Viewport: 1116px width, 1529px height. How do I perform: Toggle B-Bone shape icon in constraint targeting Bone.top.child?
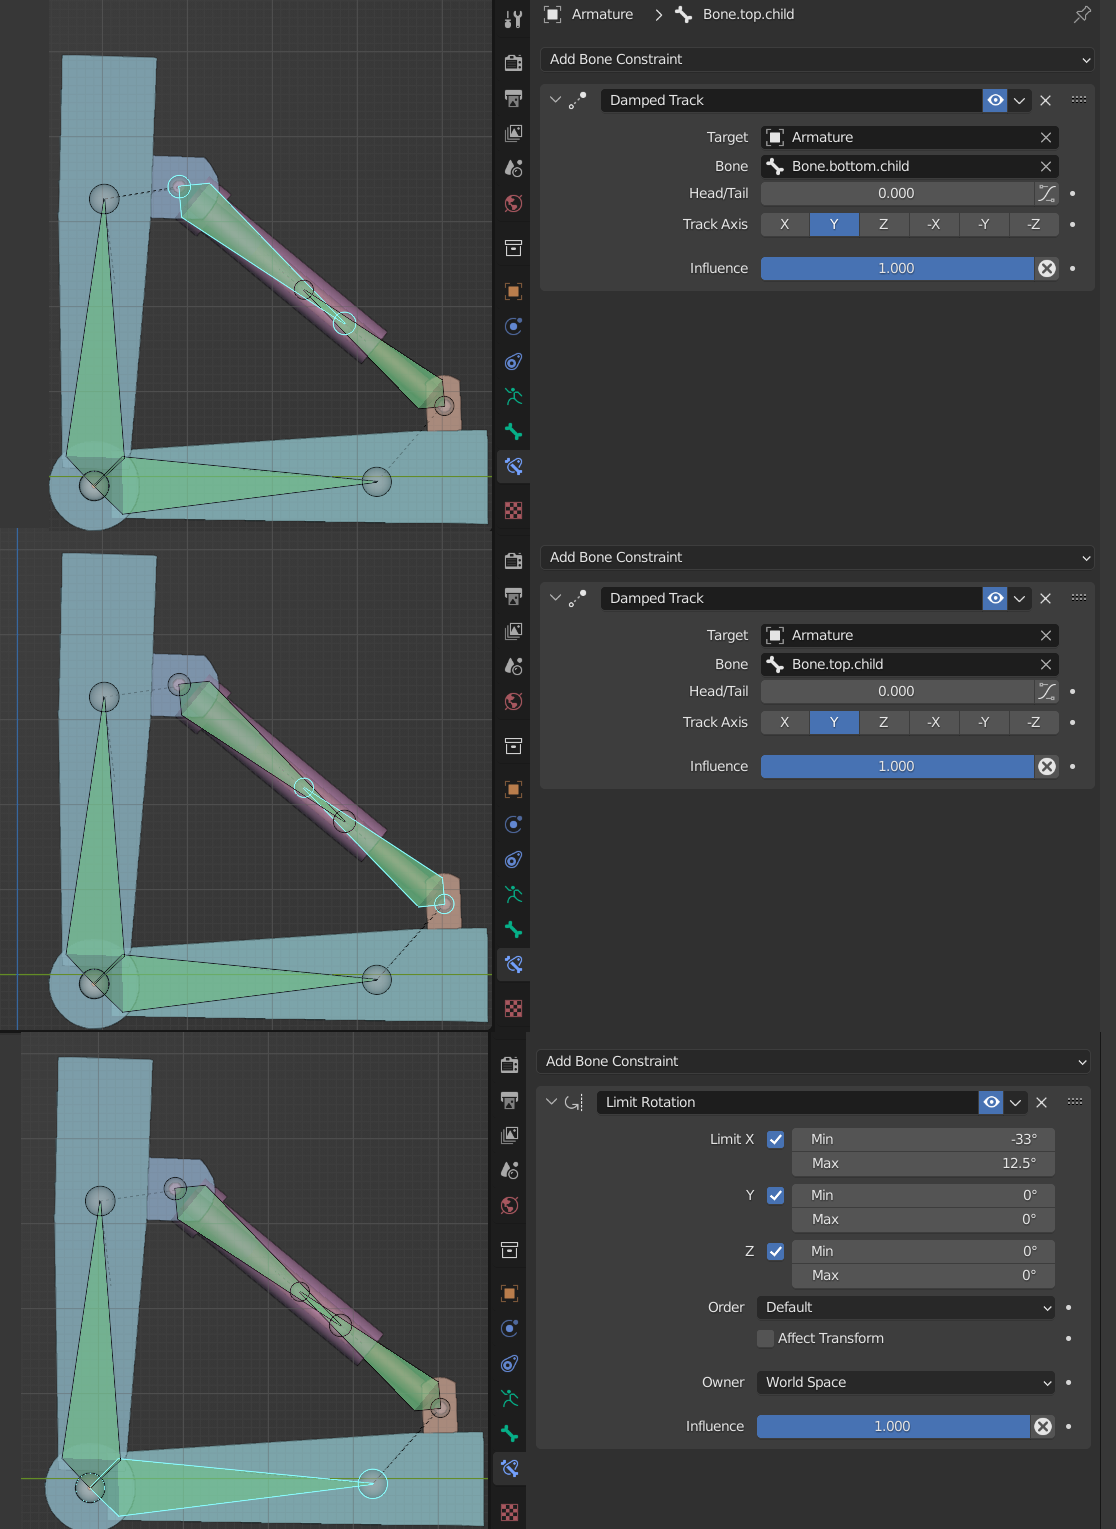(1047, 691)
